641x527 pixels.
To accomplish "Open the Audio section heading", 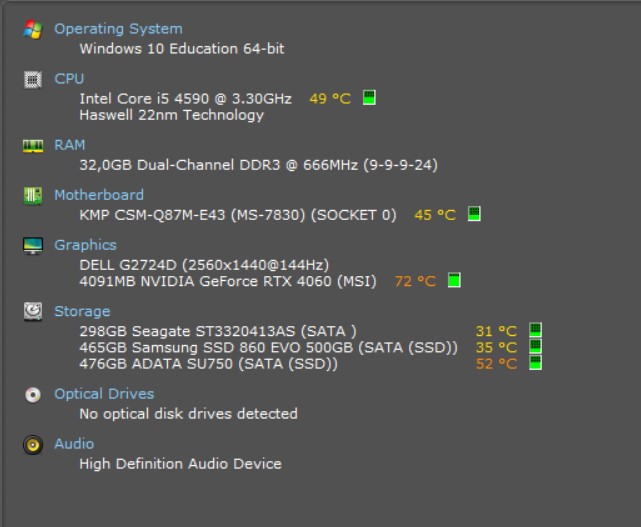I will point(74,444).
